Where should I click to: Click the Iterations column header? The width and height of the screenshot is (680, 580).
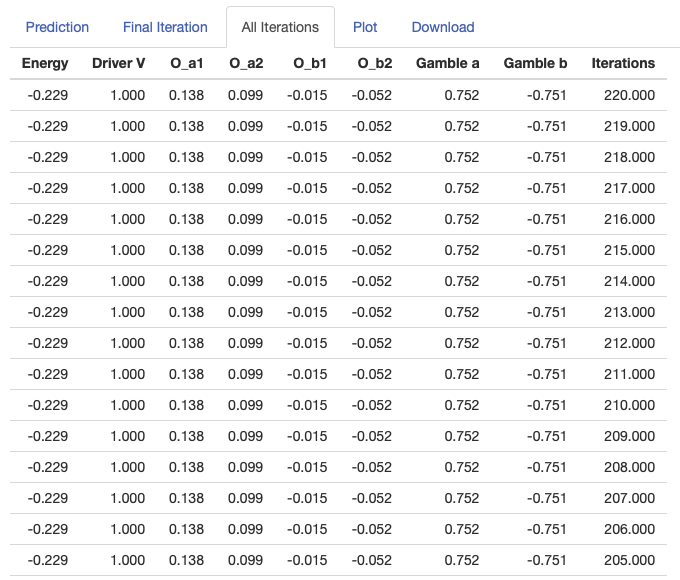click(623, 63)
